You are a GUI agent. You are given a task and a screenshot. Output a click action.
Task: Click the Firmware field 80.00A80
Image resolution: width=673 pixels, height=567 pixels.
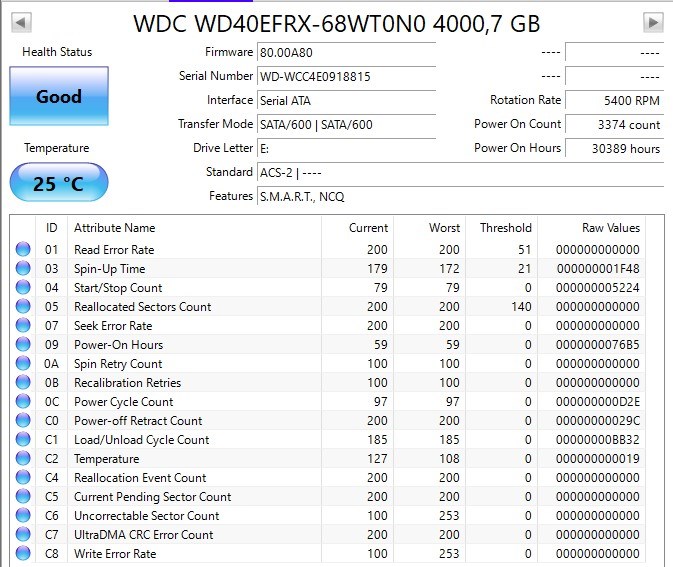pyautogui.click(x=346, y=52)
